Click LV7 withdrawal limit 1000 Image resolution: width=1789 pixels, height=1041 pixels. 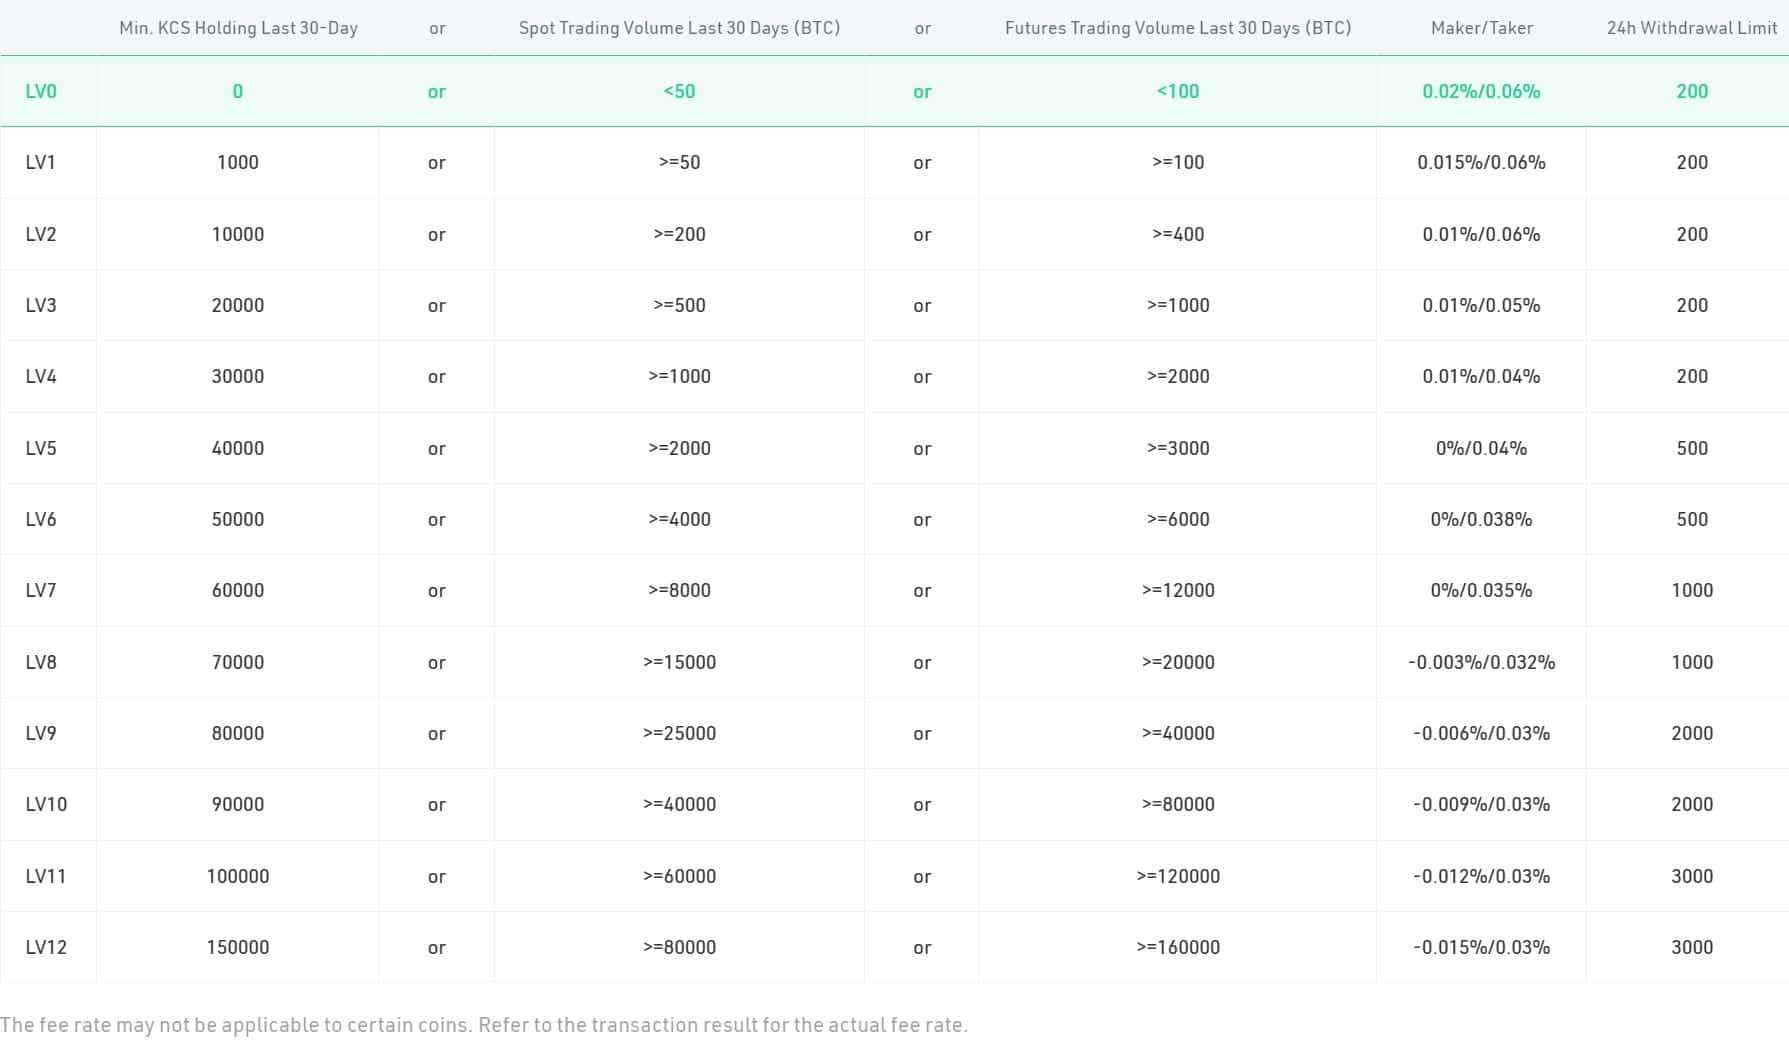click(1692, 590)
